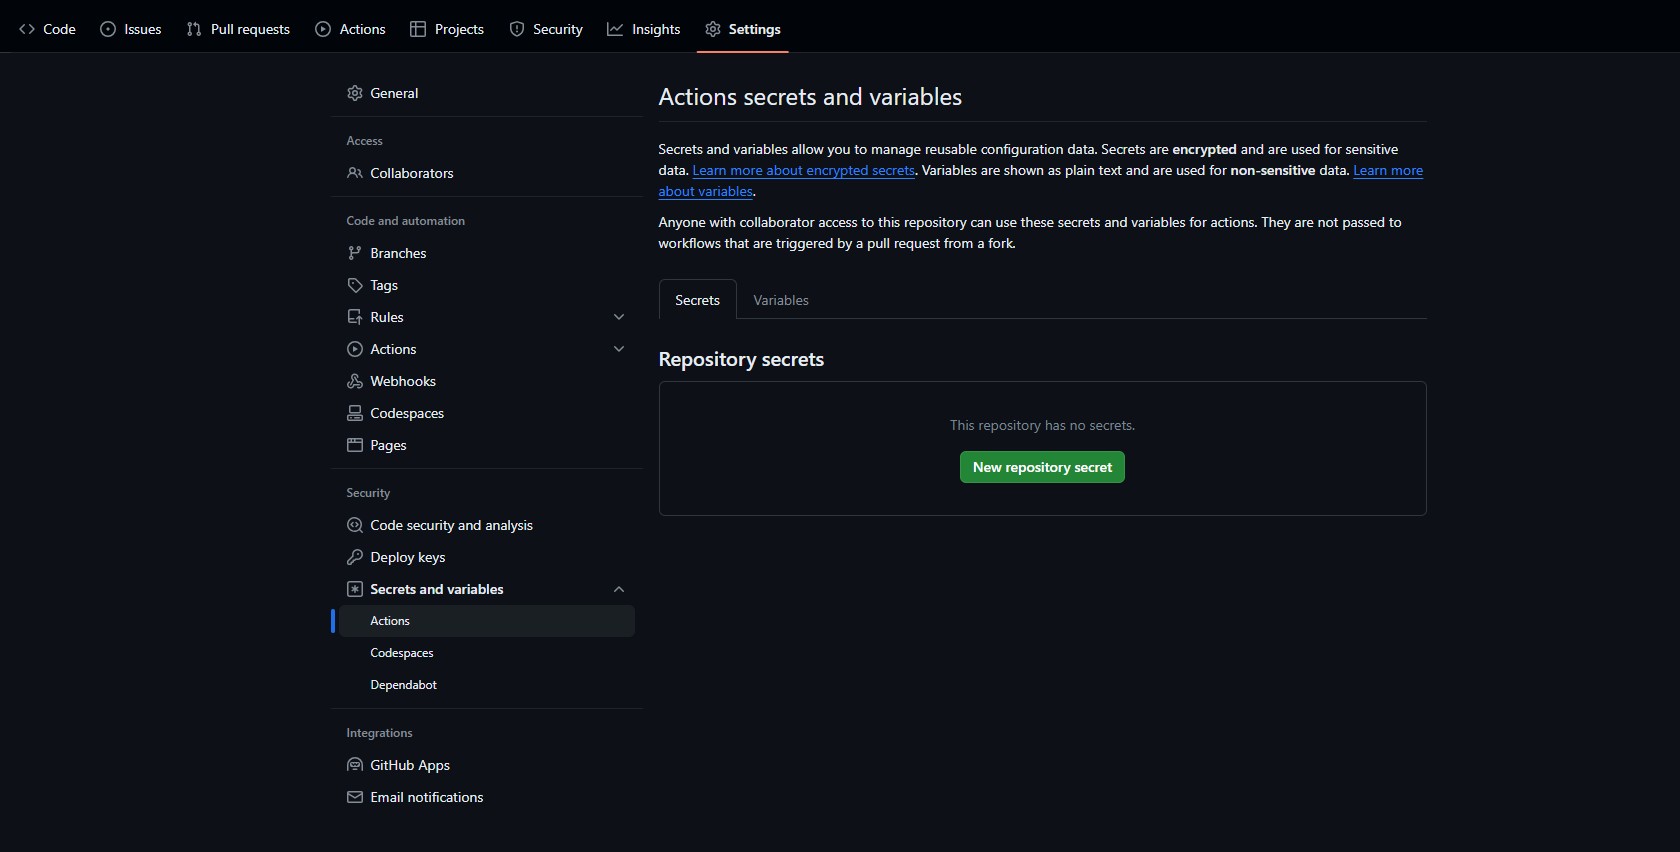Viewport: 1680px width, 852px height.
Task: Click the Codespaces icon in Code and automation
Action: point(354,413)
